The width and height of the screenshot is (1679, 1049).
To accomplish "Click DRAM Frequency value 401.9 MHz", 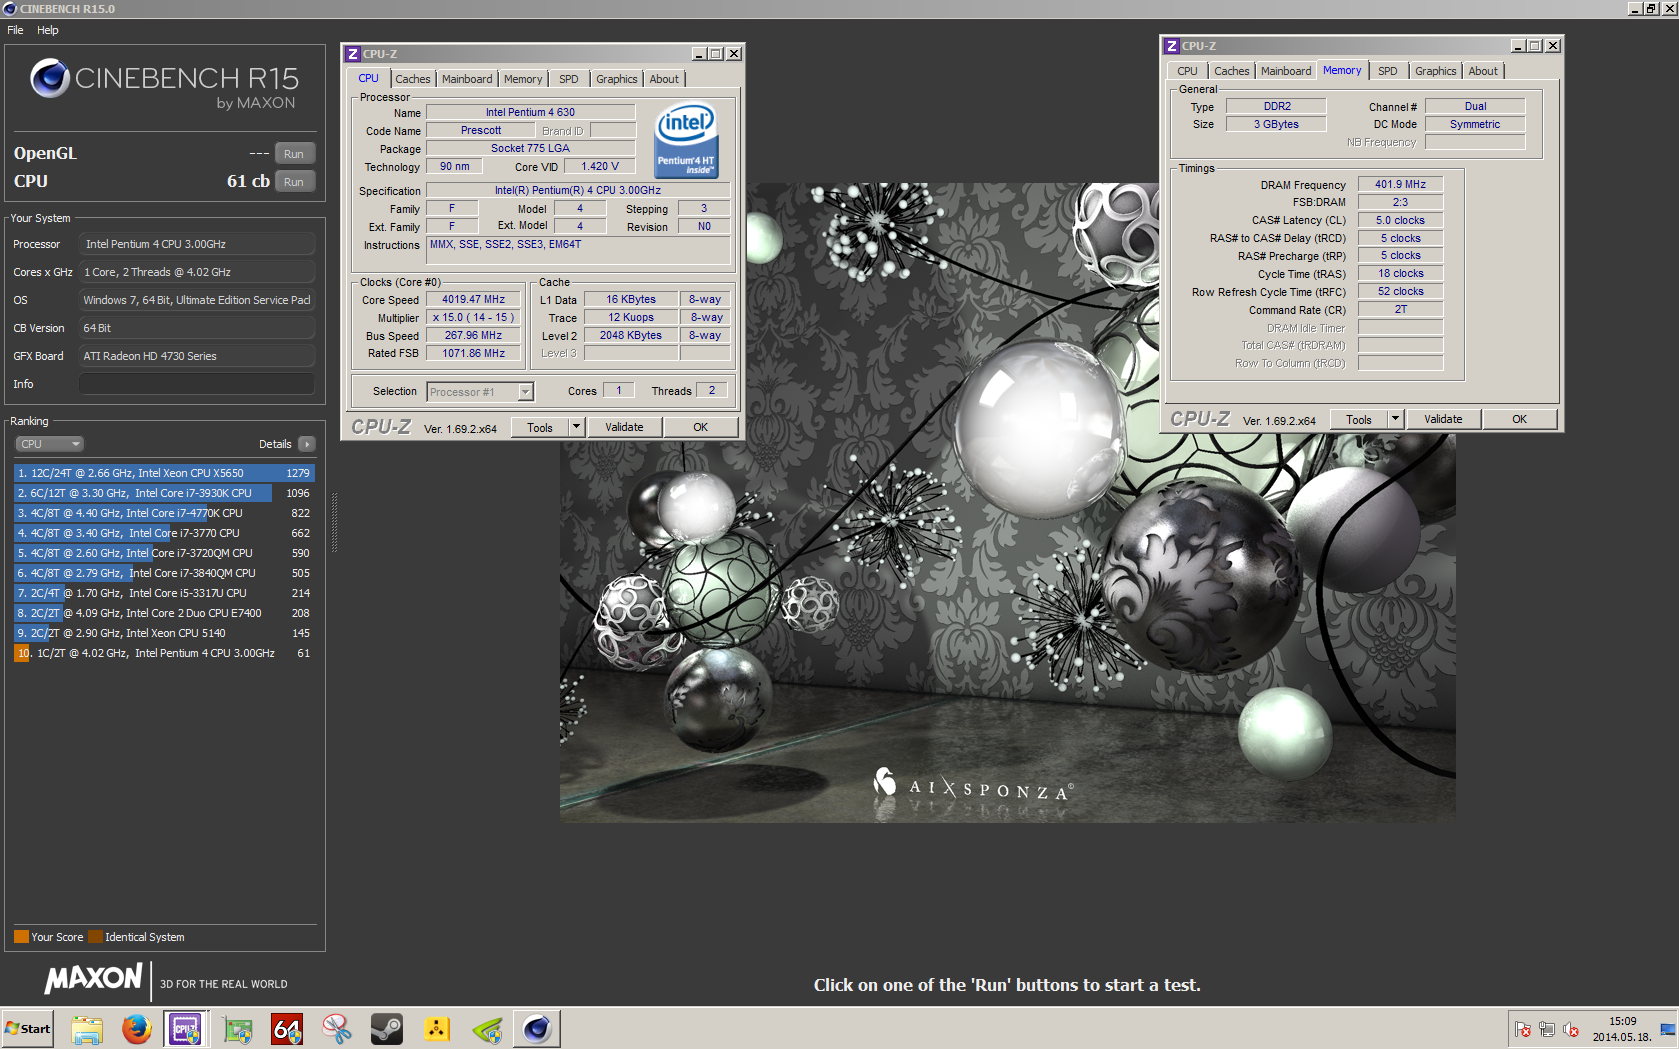I will tap(1400, 184).
